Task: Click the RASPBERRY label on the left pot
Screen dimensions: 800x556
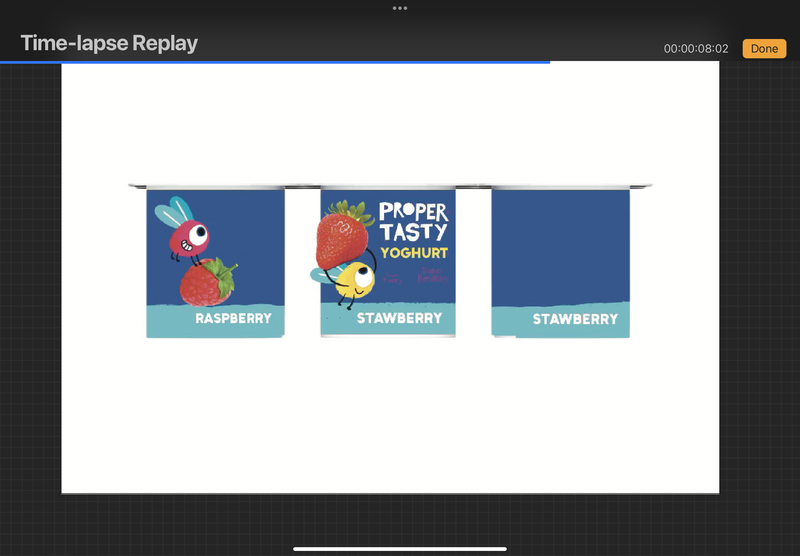Action: click(x=233, y=319)
